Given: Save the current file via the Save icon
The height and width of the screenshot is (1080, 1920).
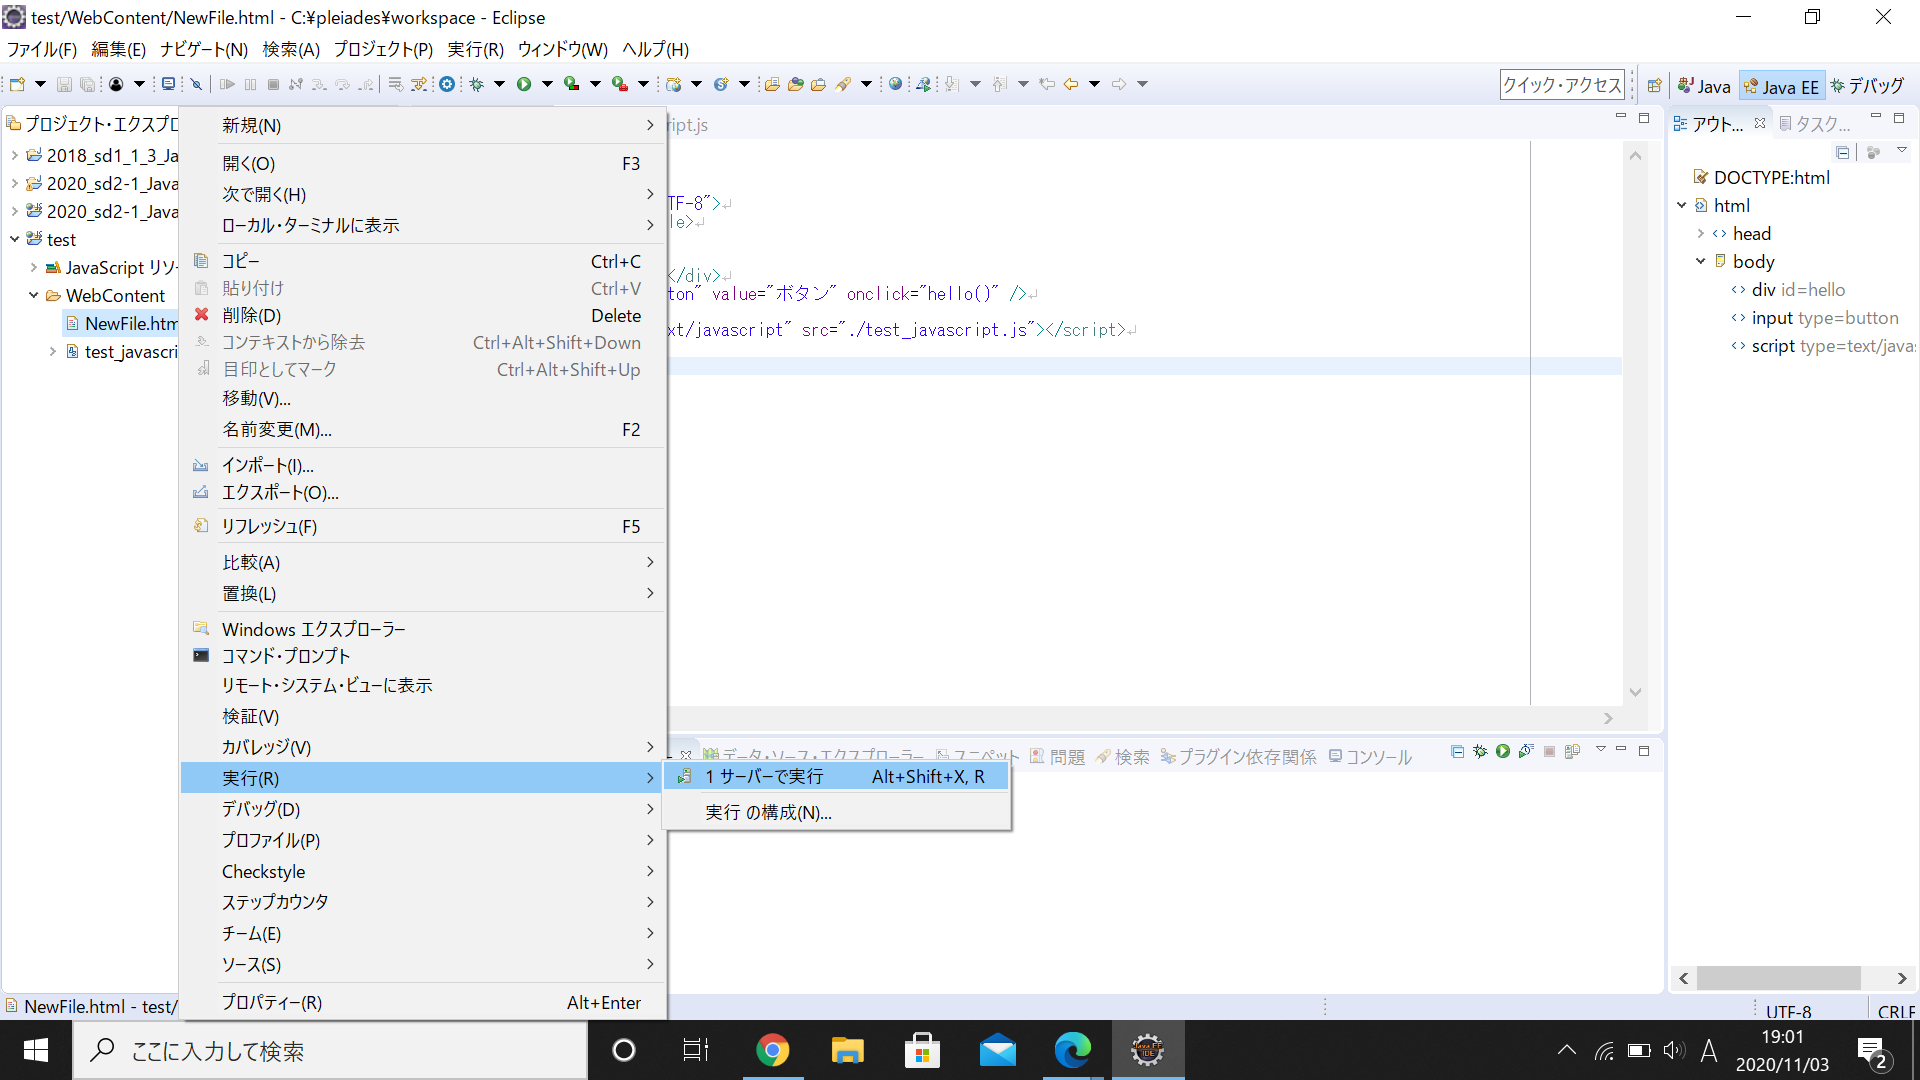Looking at the screenshot, I should 65,84.
